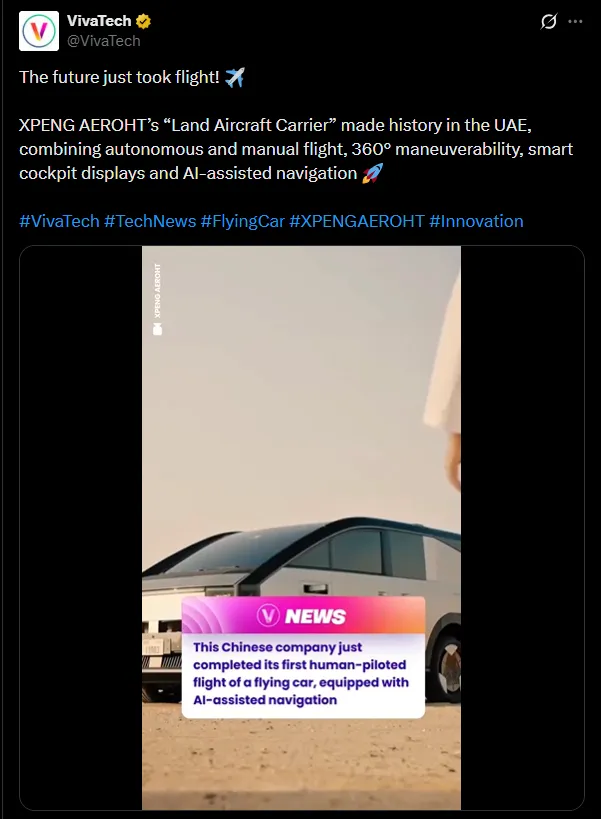The image size is (601, 819).
Task: Click the rocket emoji after 'navigation'
Action: [x=372, y=173]
